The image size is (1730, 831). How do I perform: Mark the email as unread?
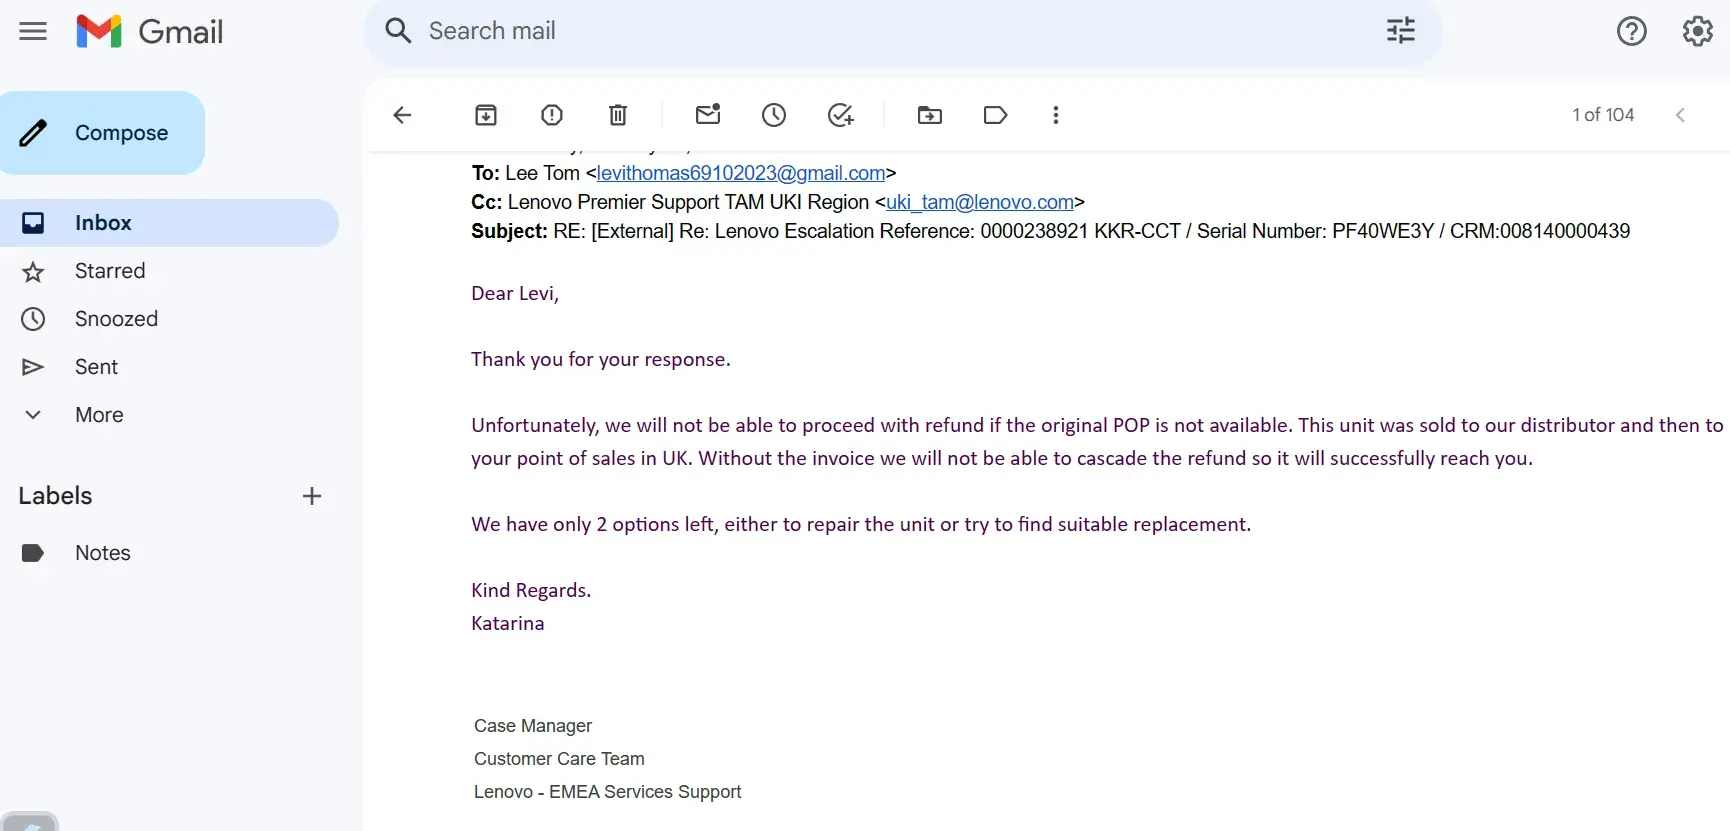point(708,115)
